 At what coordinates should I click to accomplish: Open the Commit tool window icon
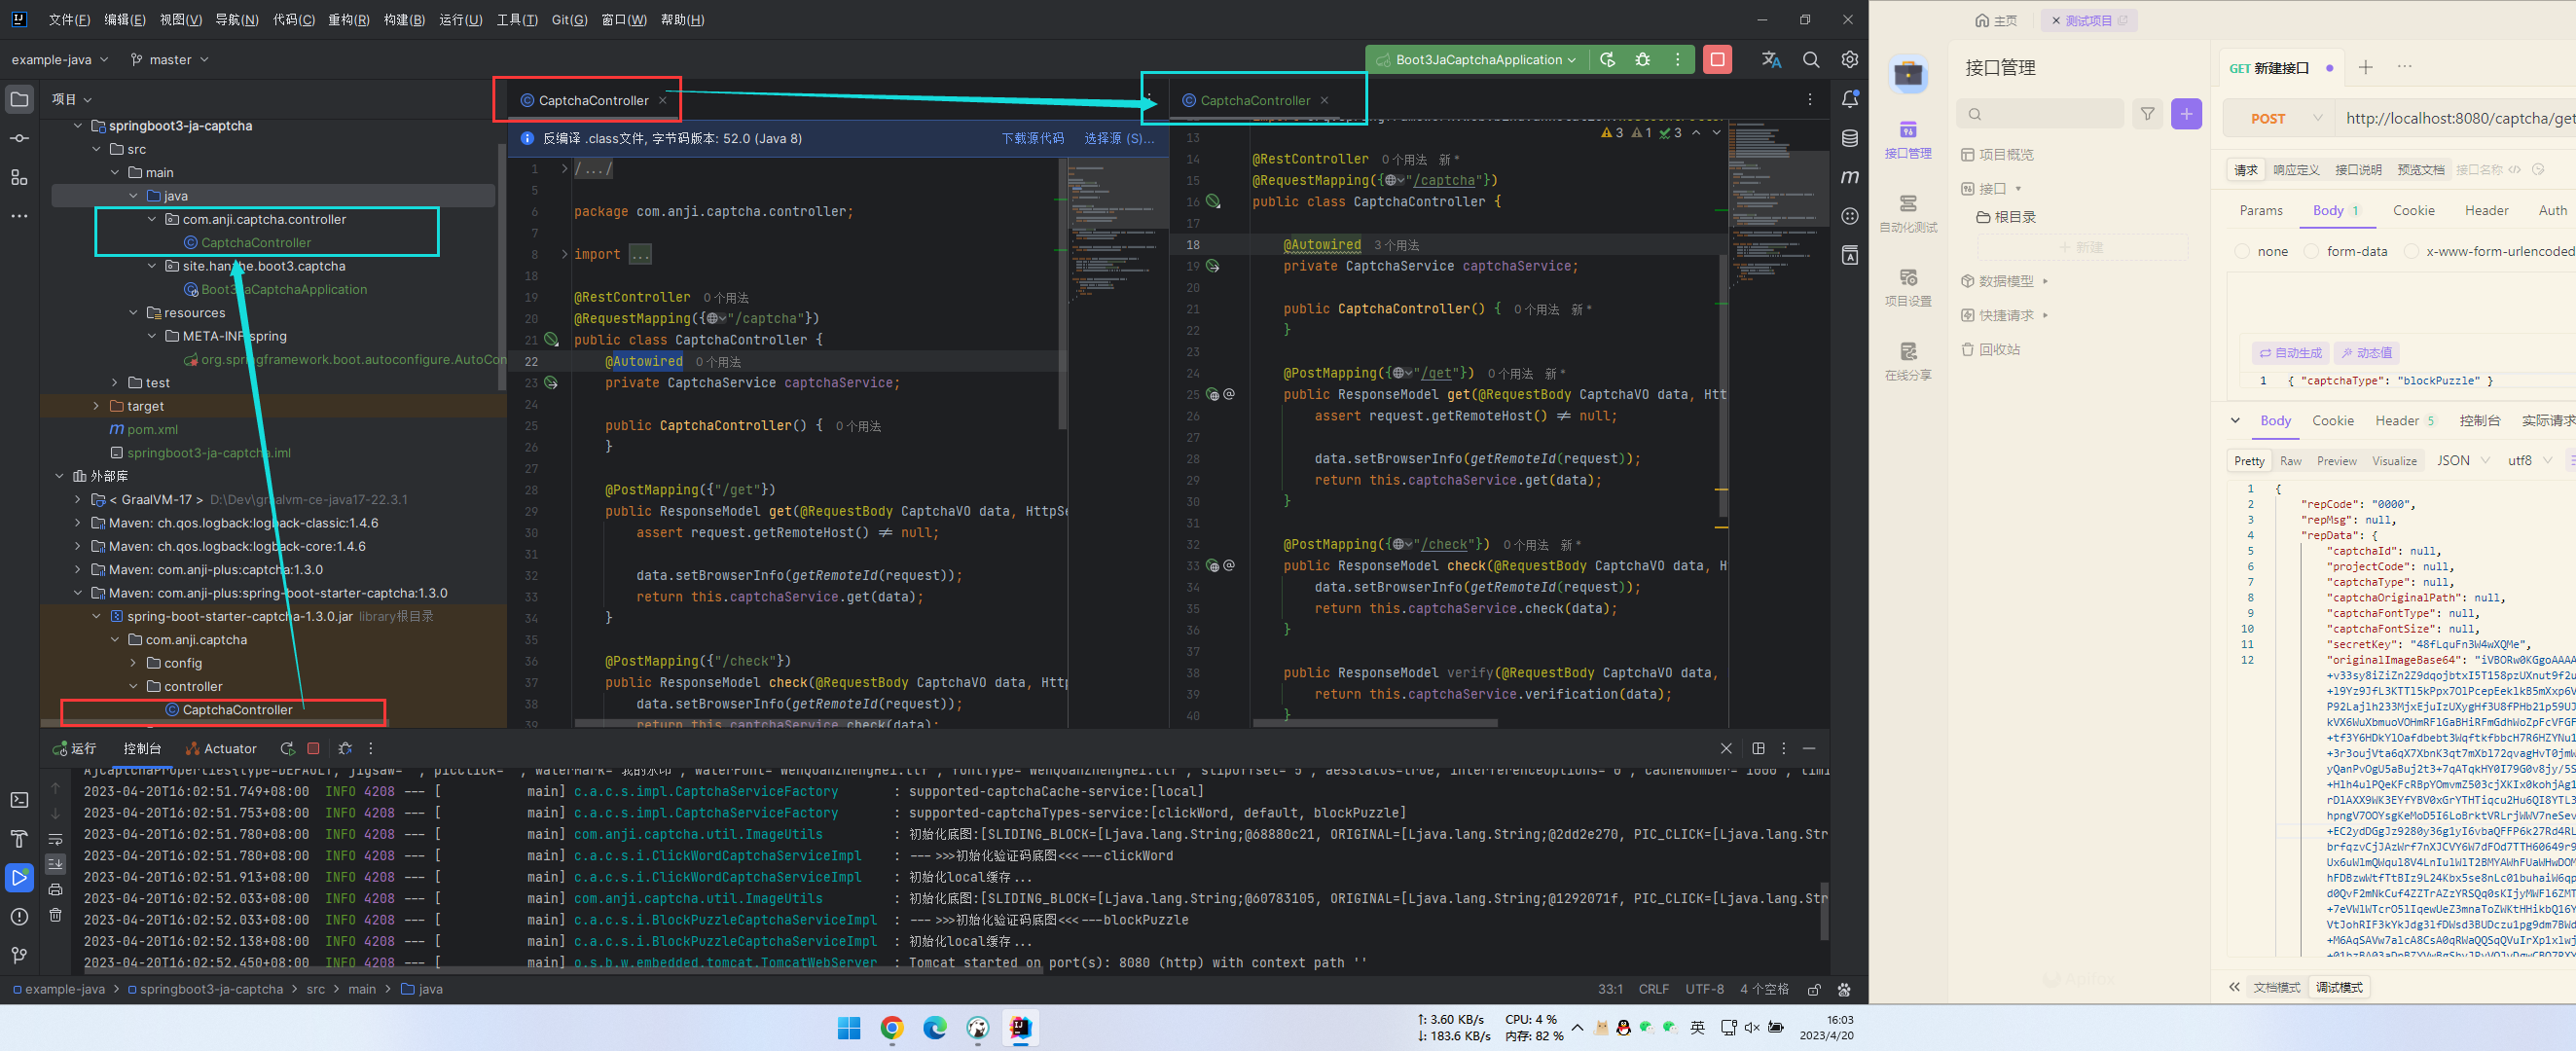coord(19,138)
